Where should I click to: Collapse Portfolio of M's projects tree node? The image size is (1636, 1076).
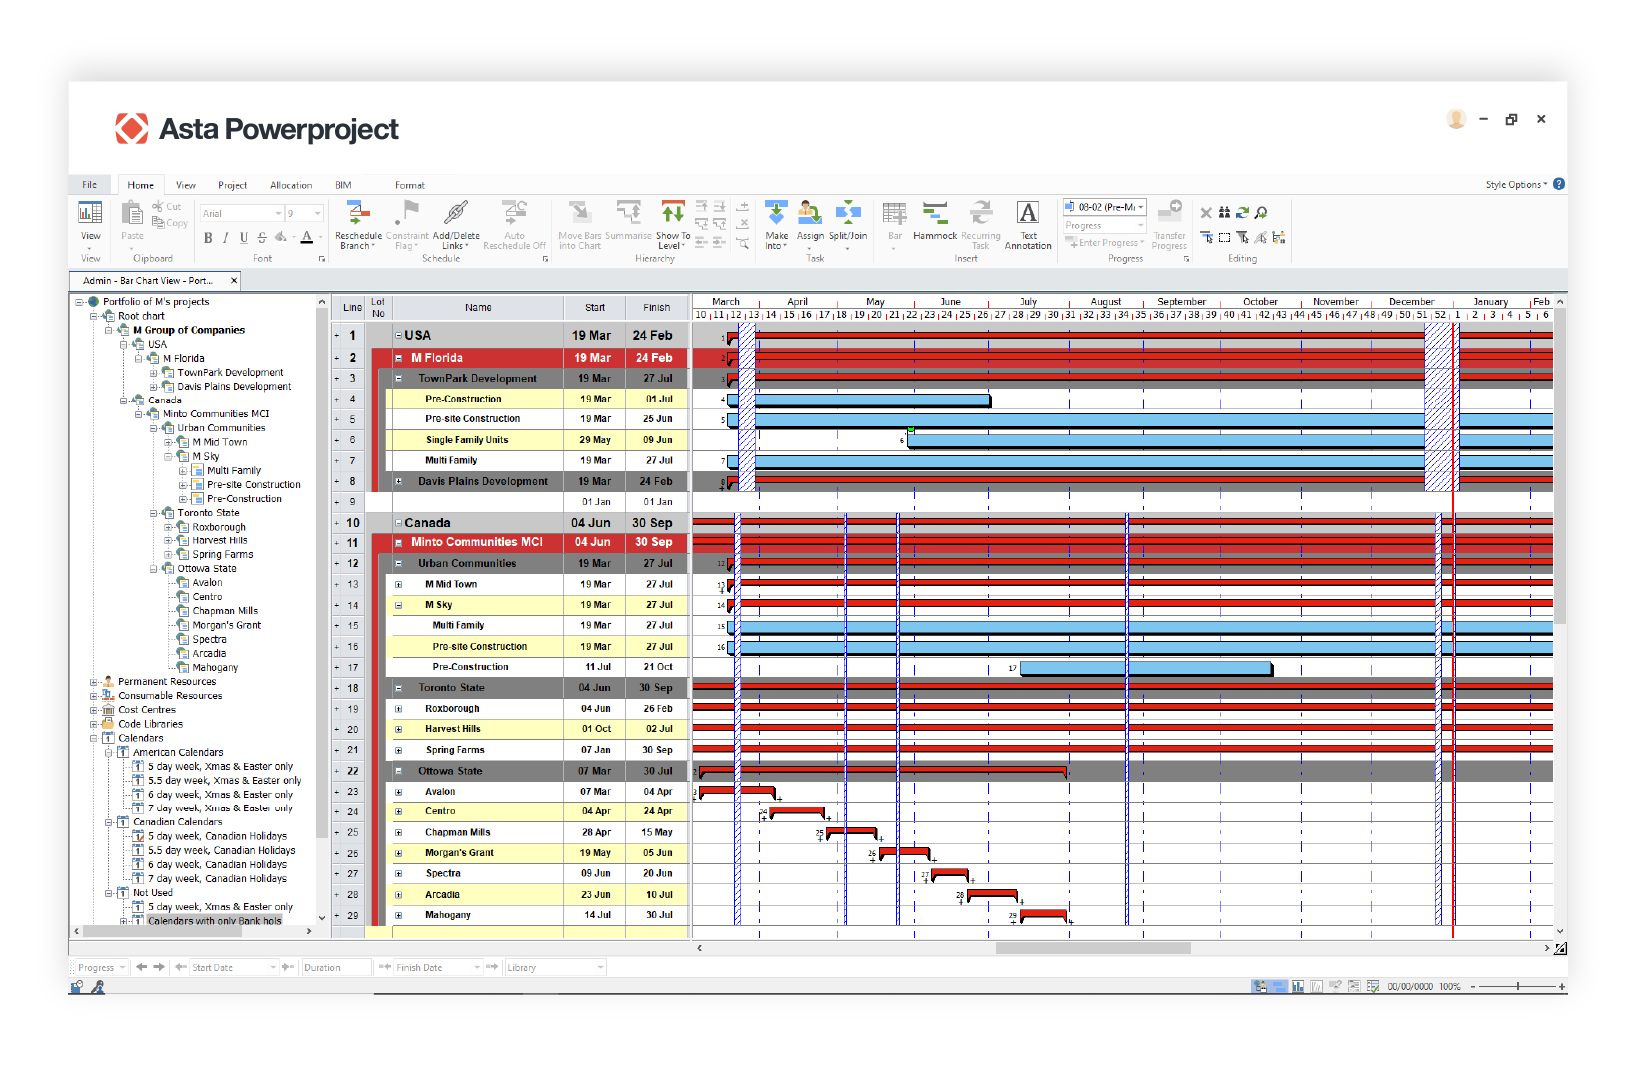79,302
